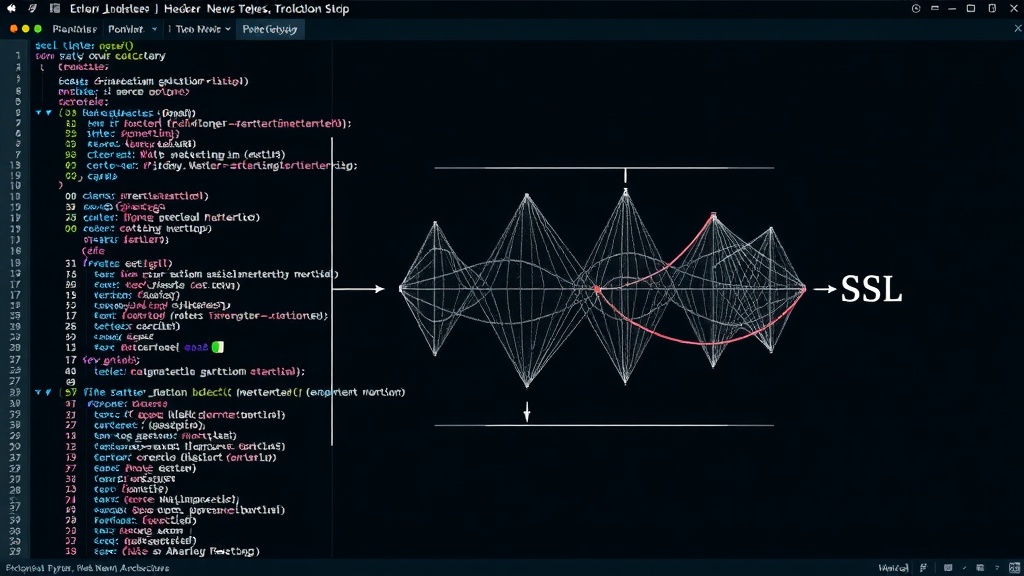This screenshot has height=576, width=1024.
Task: Click the square panel icon in the status bar
Action: coord(948,568)
